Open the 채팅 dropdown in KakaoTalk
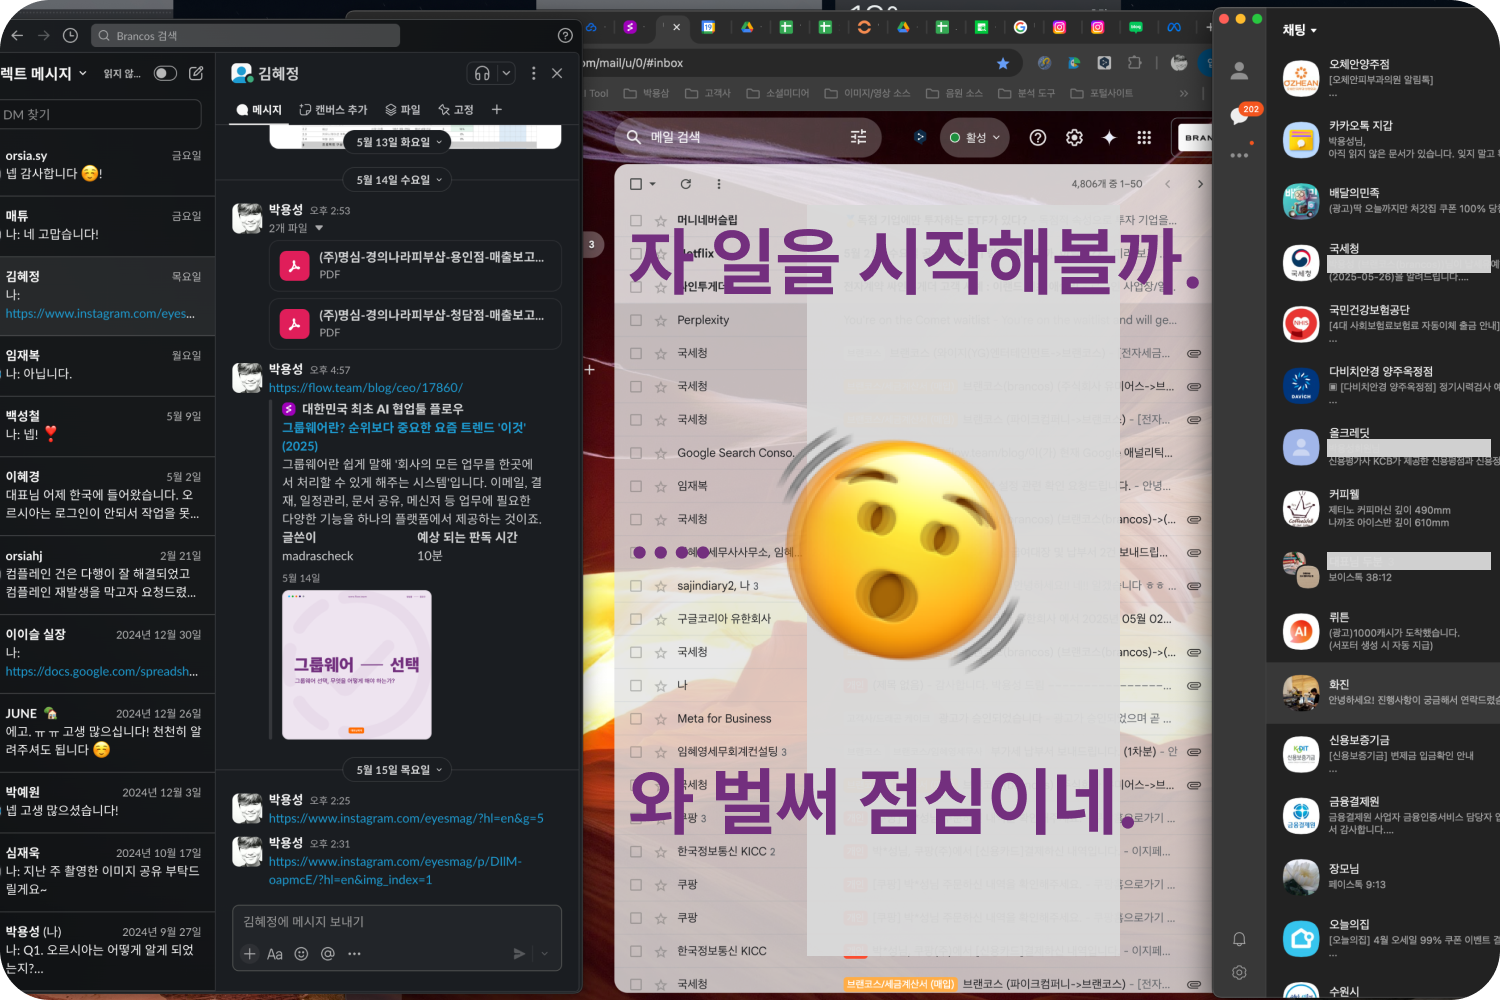This screenshot has width=1500, height=1000. (x=1299, y=30)
